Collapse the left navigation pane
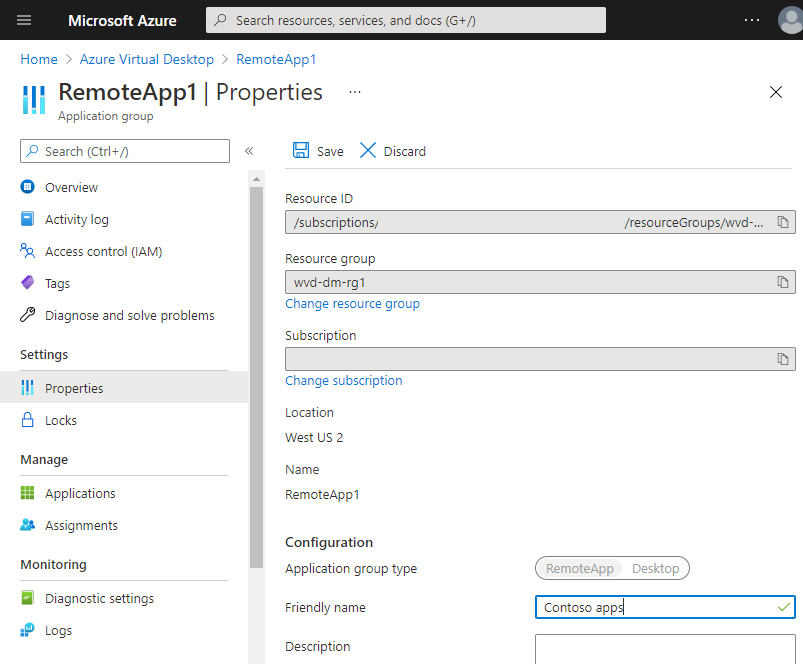Image resolution: width=803 pixels, height=664 pixels. click(x=249, y=151)
